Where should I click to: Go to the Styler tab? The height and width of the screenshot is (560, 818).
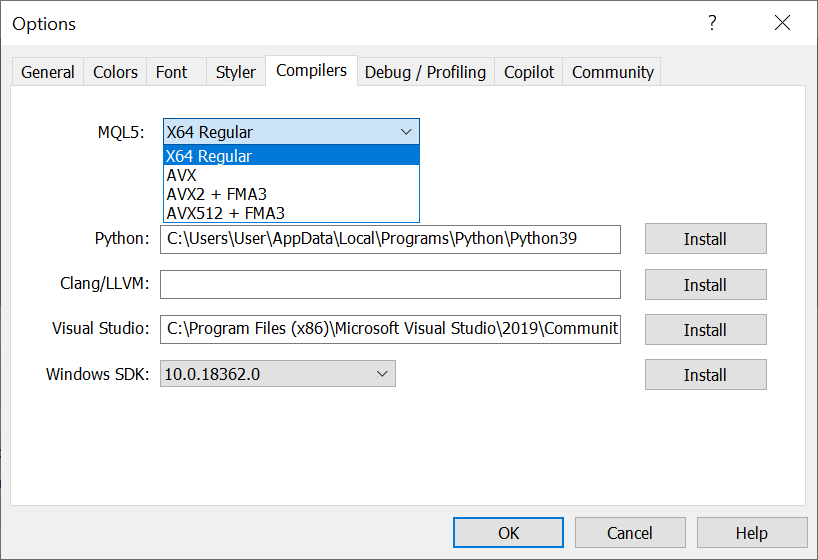tap(235, 72)
